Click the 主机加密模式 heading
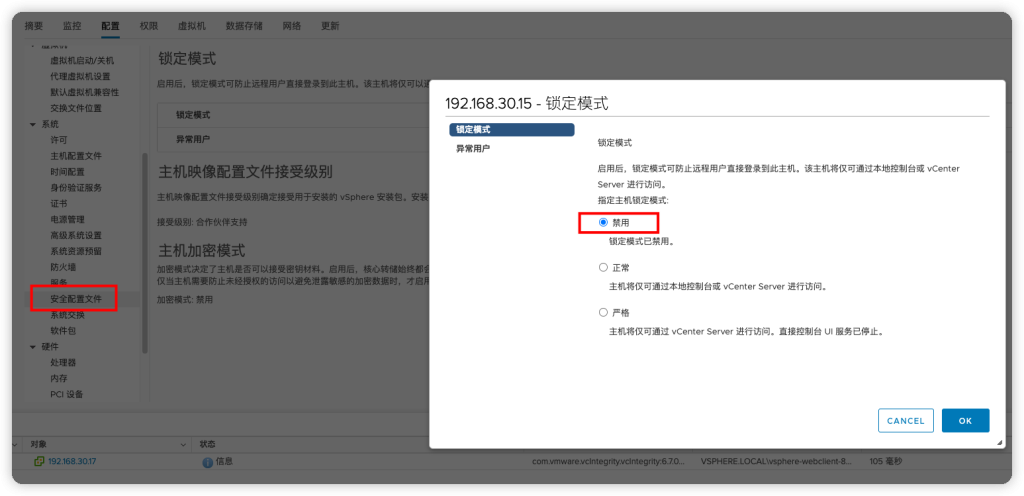Viewport: 1024px width, 496px height. coord(202,251)
